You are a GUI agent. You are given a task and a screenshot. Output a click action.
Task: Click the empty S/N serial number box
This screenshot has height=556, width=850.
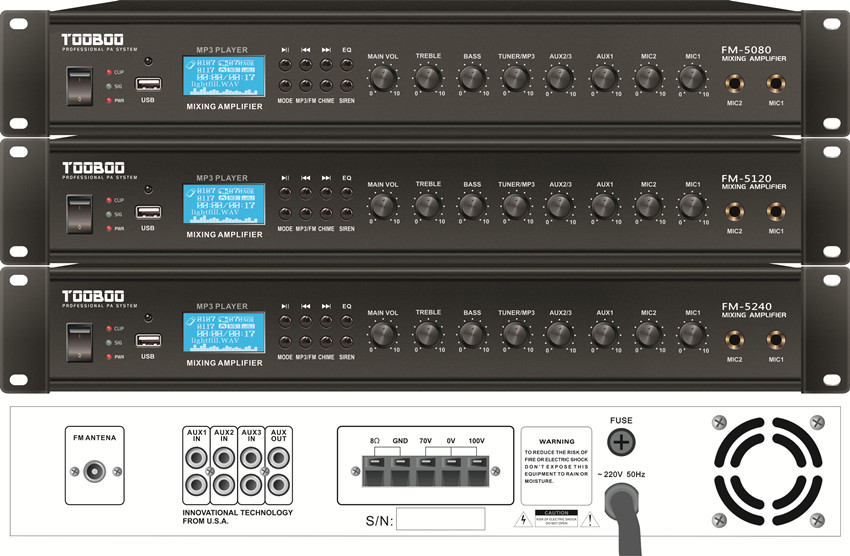[x=441, y=519]
